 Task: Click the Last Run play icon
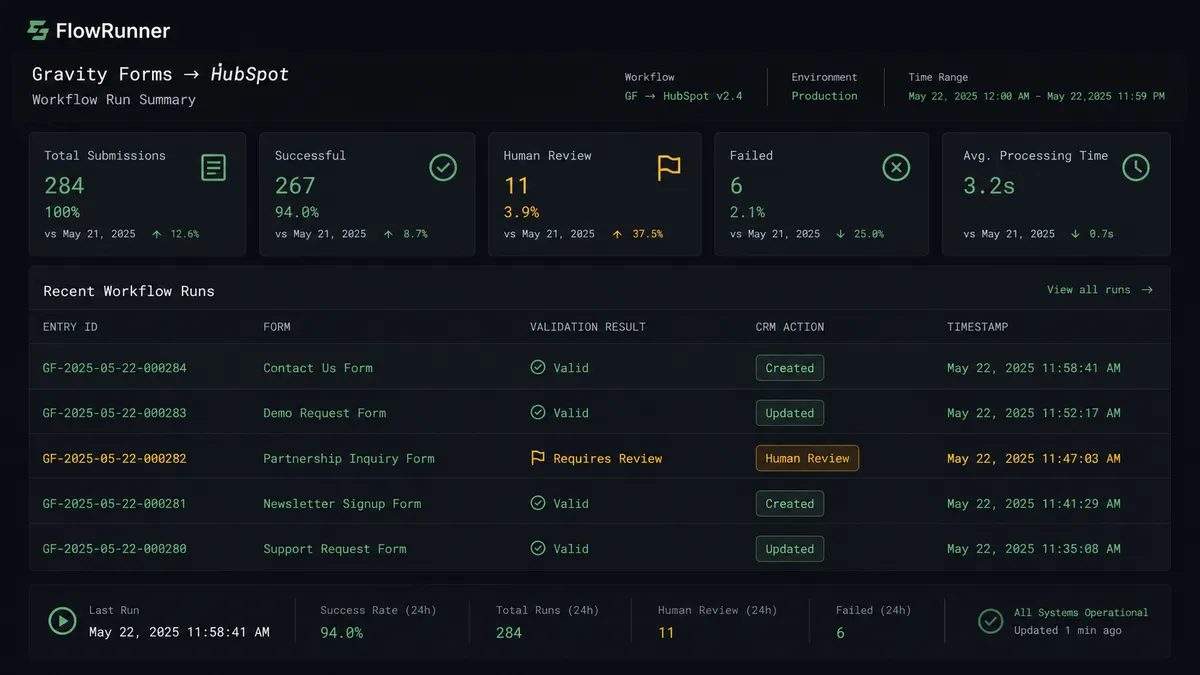(x=63, y=621)
